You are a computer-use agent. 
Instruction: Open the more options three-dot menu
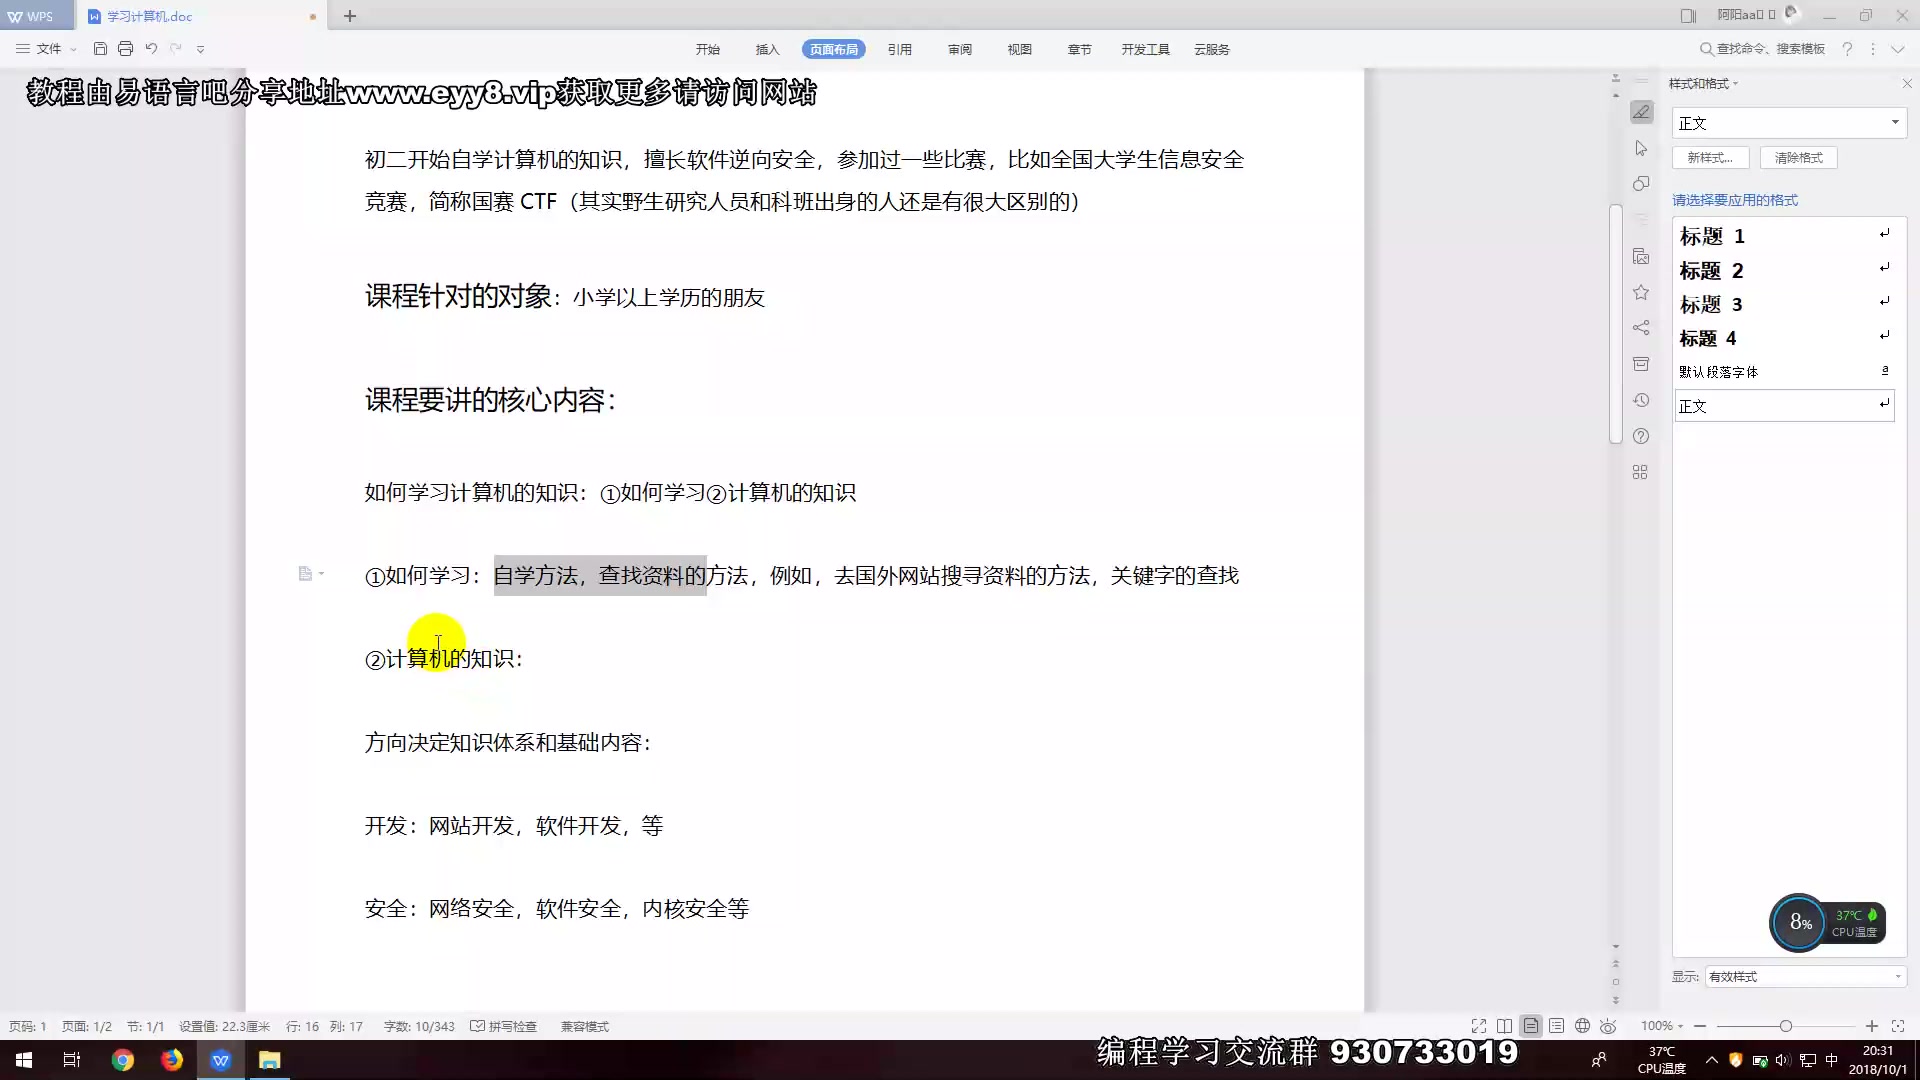[1873, 49]
